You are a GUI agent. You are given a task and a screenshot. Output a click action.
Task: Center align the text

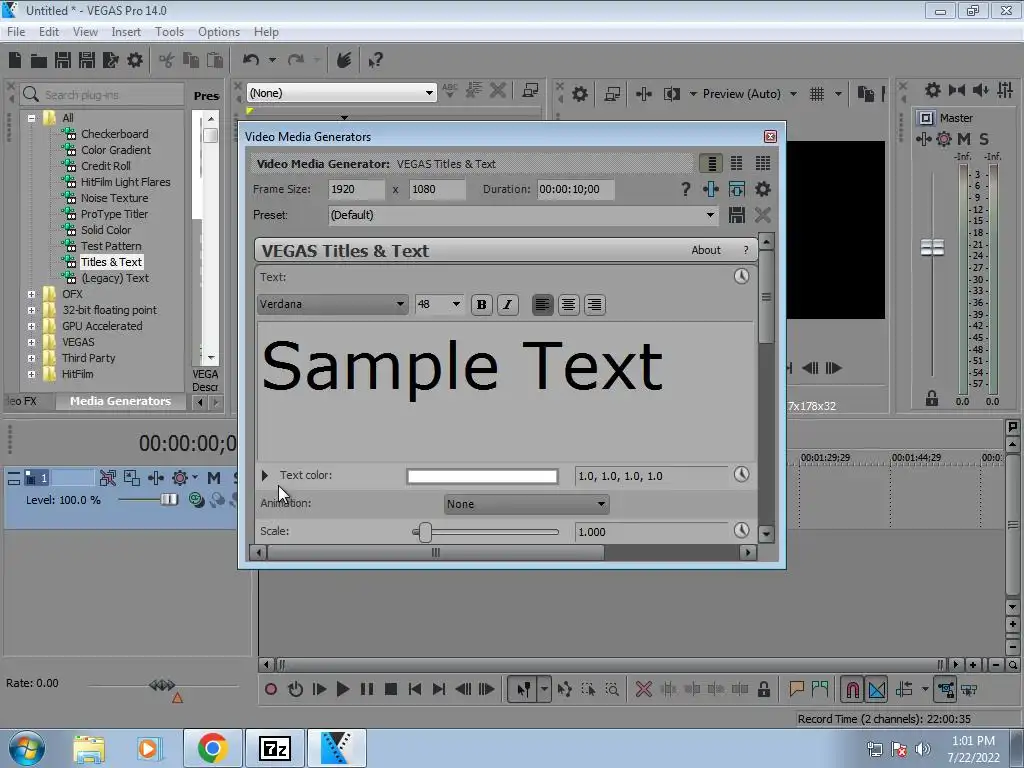(x=568, y=304)
